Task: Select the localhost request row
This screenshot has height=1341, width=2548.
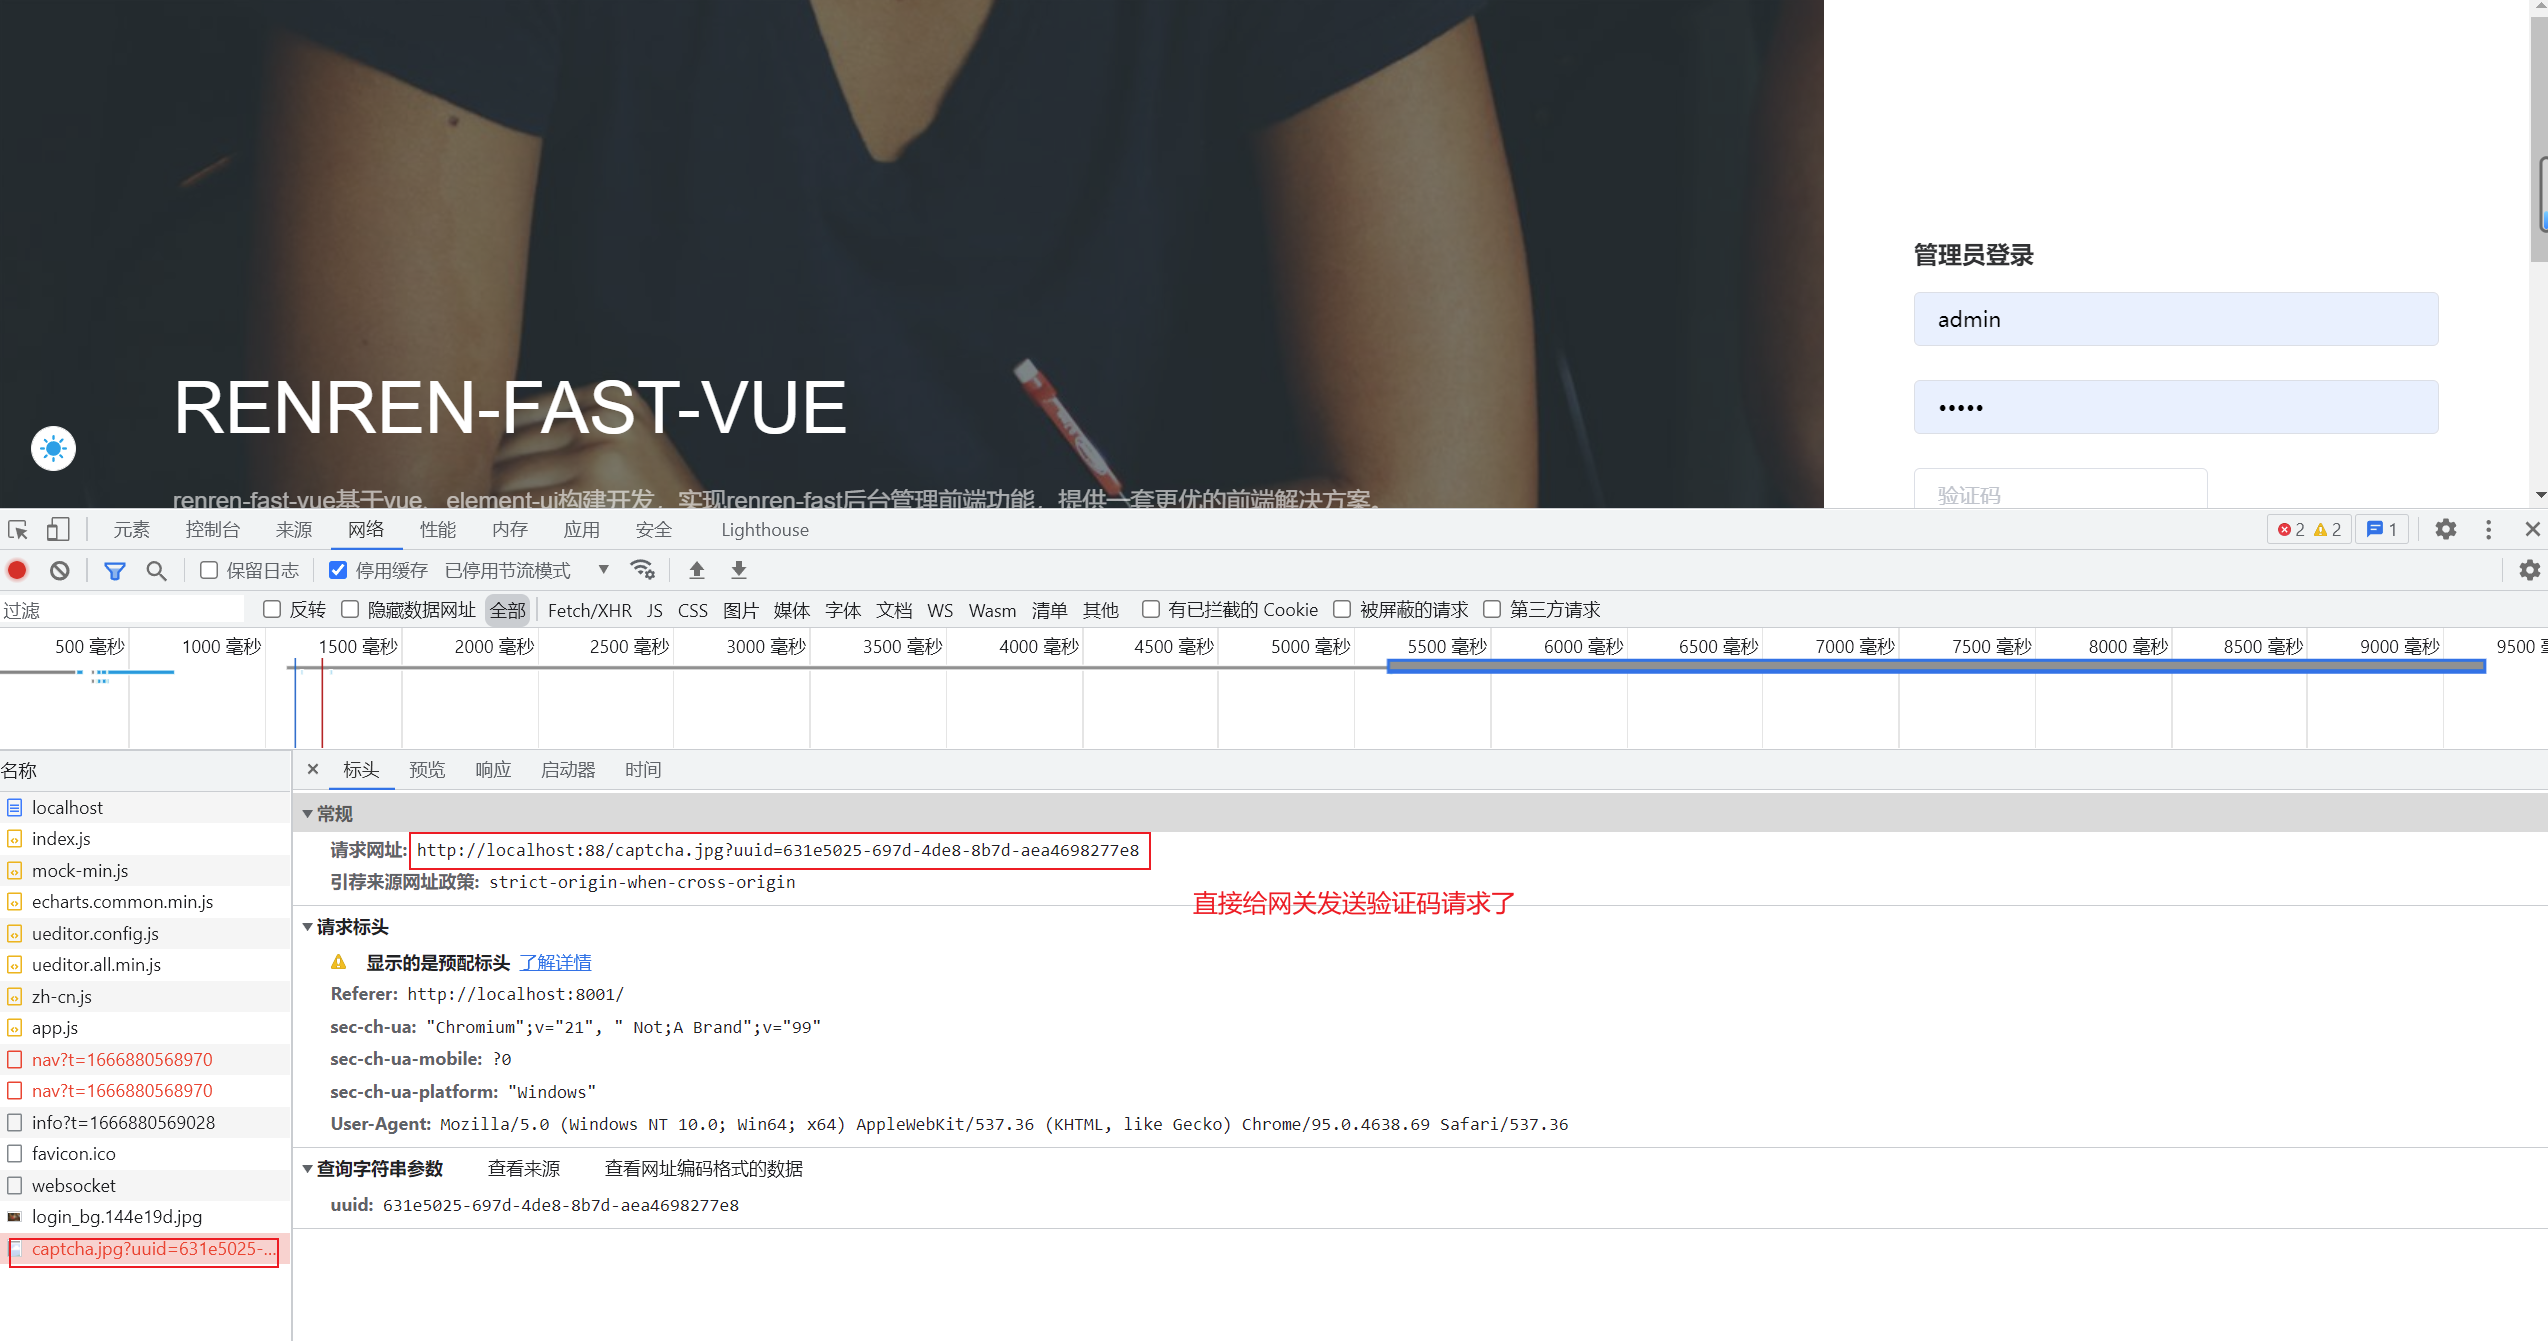Action: click(145, 807)
